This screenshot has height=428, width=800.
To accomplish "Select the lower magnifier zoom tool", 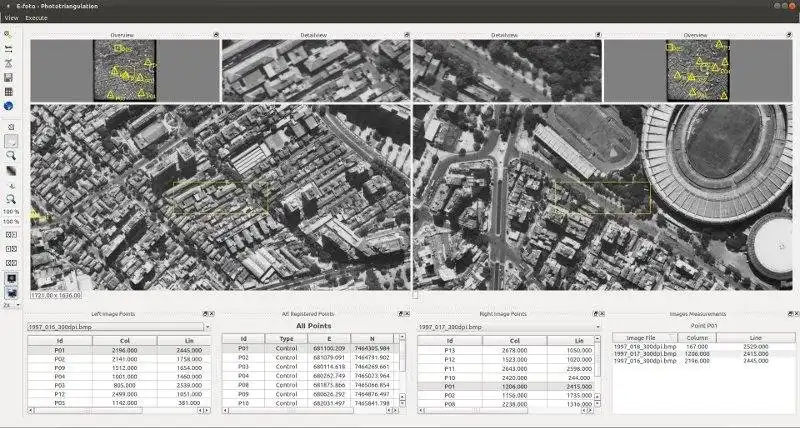I will tap(11, 199).
